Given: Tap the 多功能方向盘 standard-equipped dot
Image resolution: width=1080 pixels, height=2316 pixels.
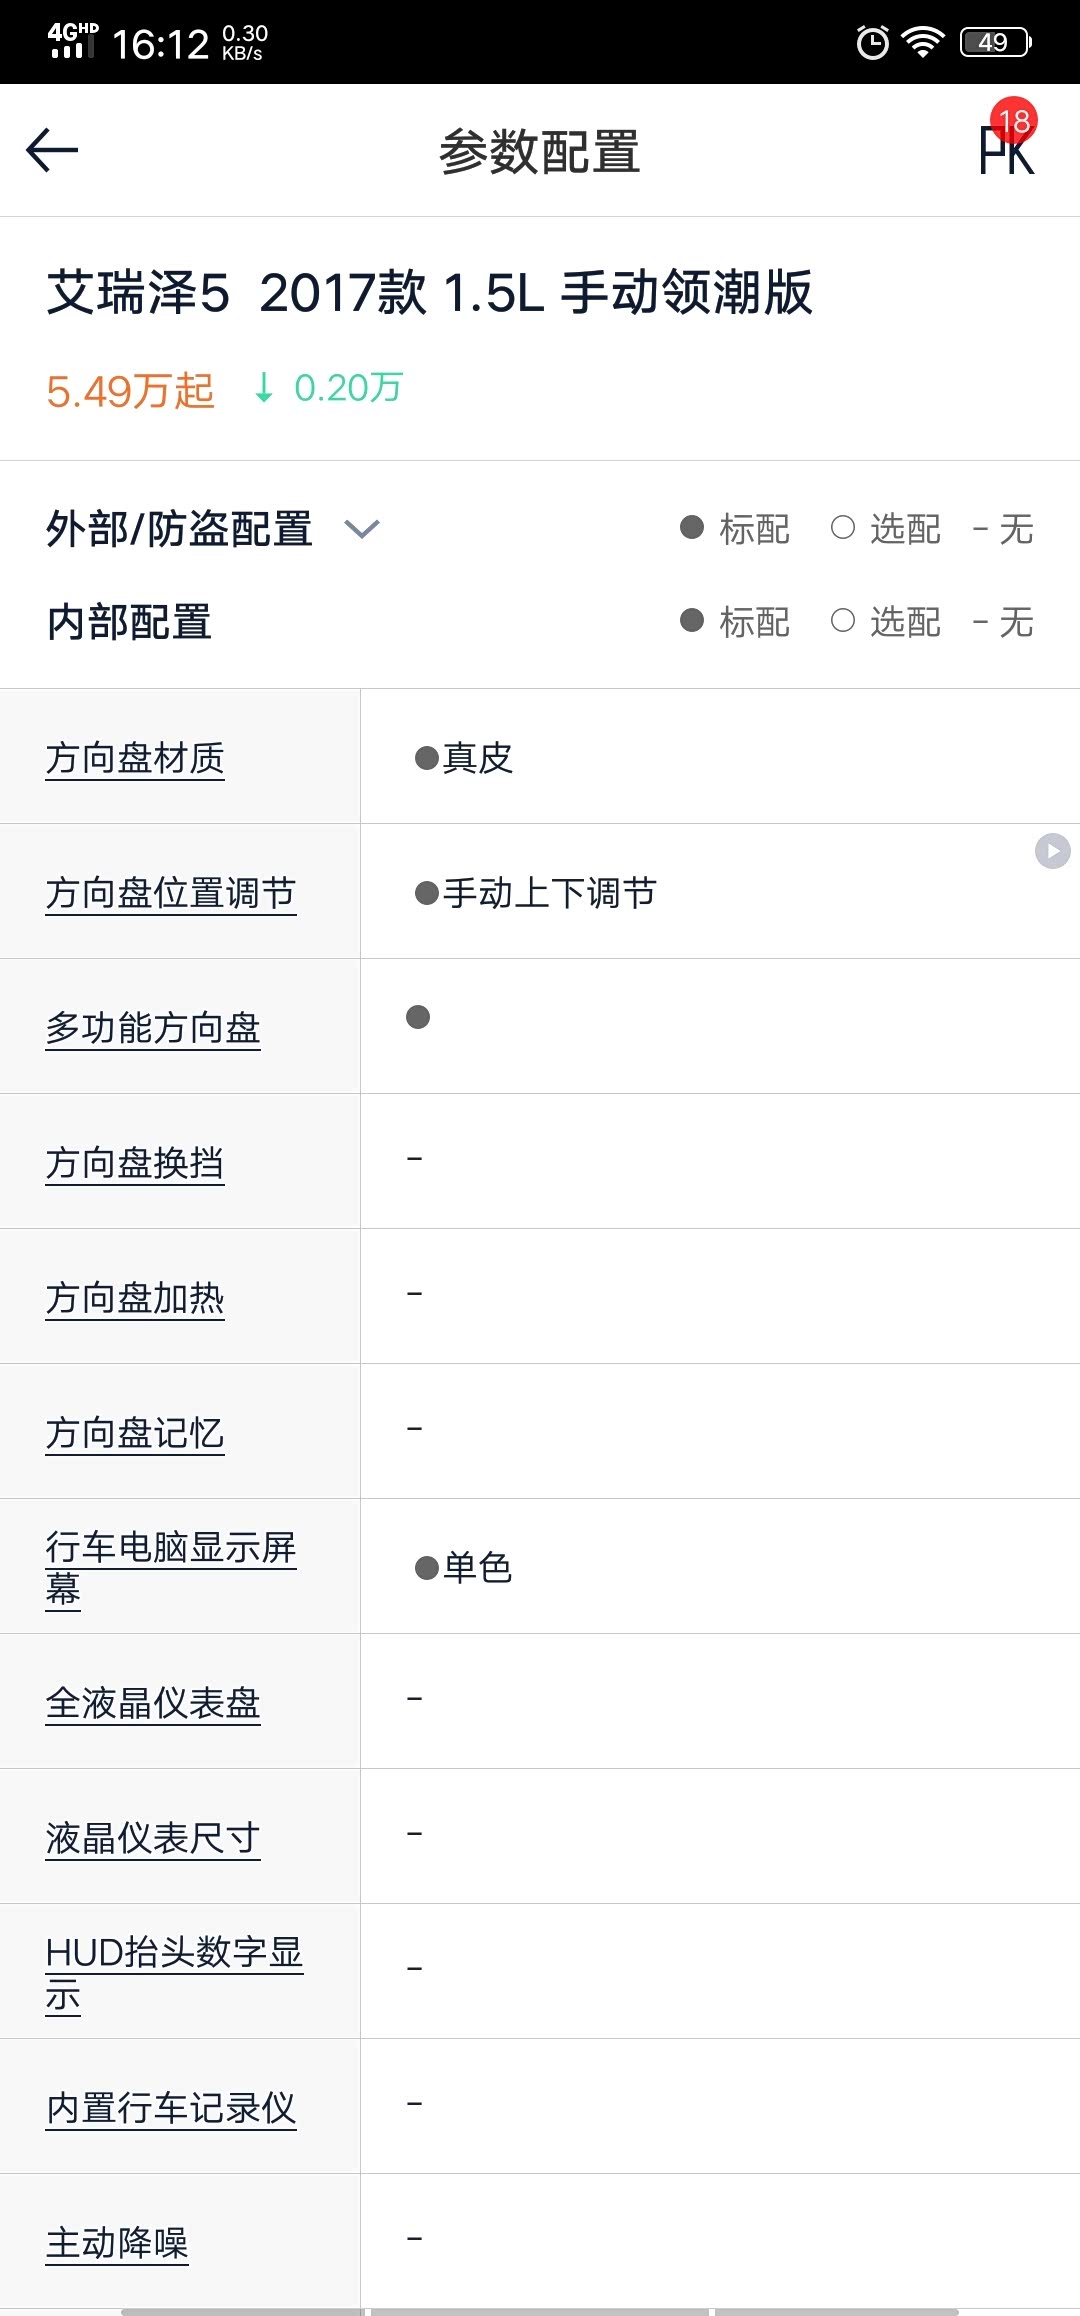Looking at the screenshot, I should pyautogui.click(x=418, y=1017).
